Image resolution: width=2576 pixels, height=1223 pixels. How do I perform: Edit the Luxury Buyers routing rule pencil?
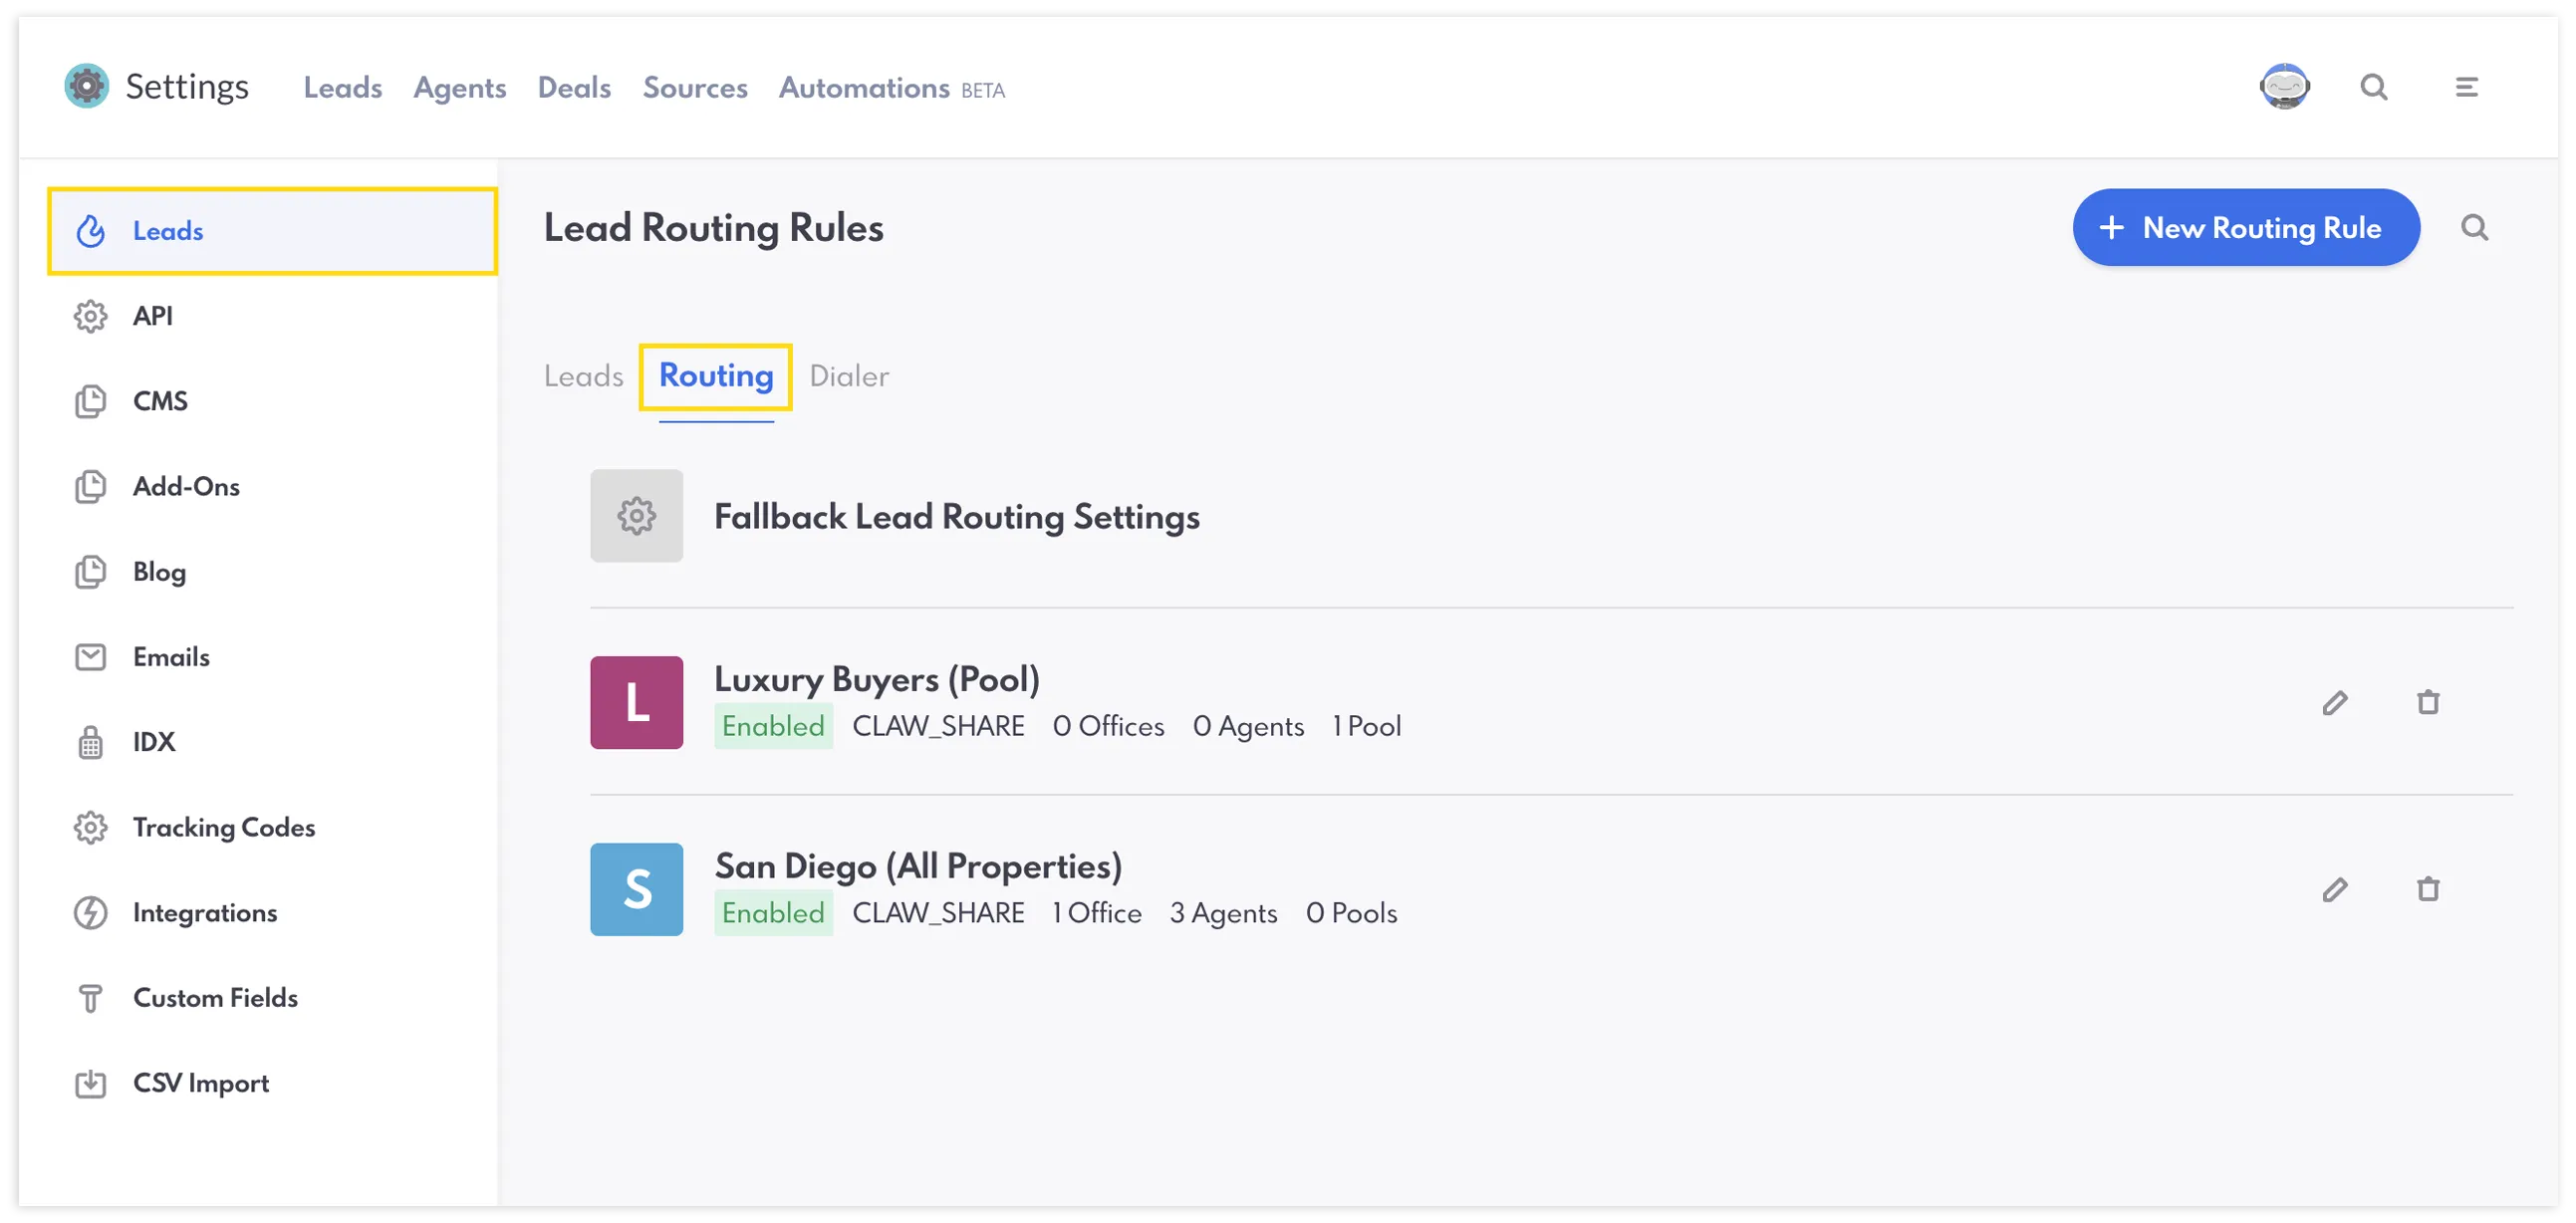click(2336, 703)
